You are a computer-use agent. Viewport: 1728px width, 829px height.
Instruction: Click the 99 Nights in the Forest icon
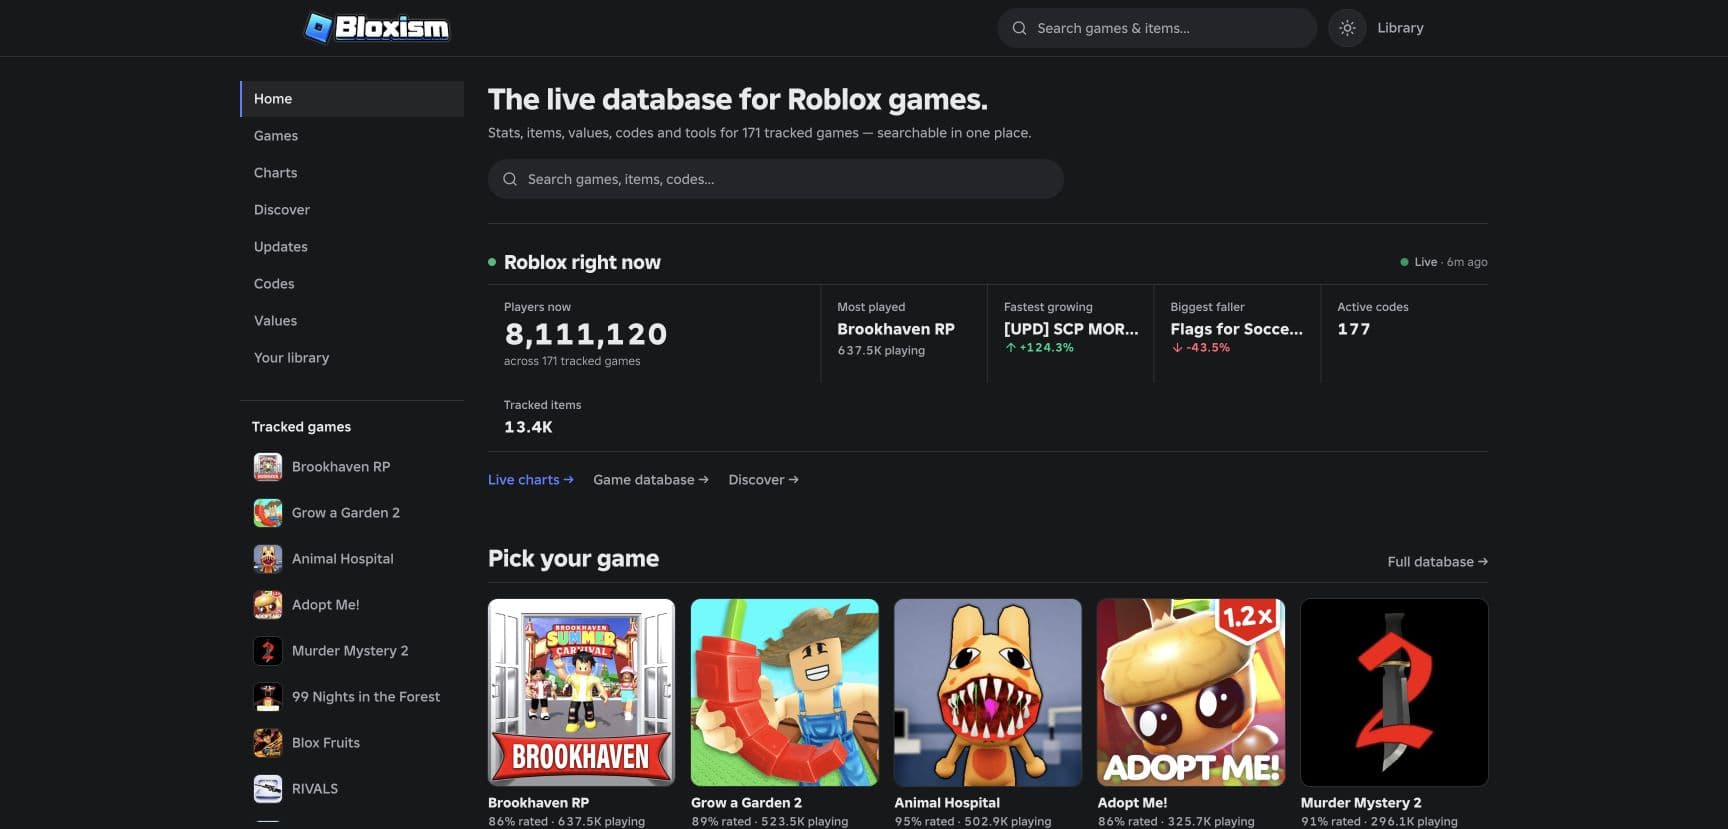268,697
